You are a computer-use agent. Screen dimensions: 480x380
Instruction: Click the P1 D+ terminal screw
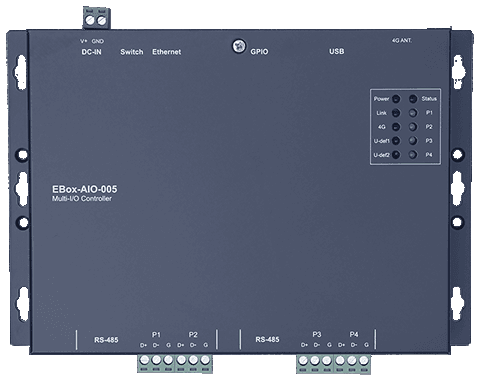(145, 360)
